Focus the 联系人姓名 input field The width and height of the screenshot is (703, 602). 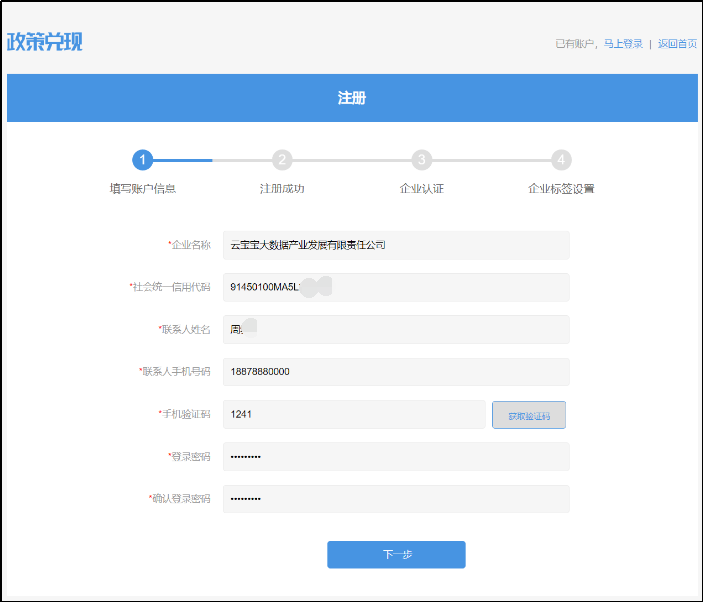(396, 329)
